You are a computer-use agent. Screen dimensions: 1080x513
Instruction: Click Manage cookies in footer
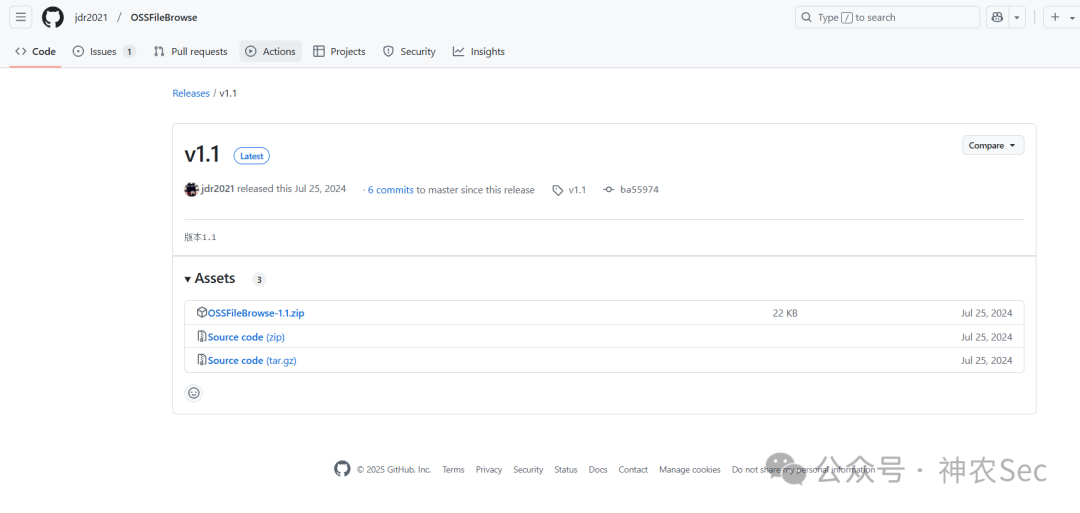[x=689, y=470]
